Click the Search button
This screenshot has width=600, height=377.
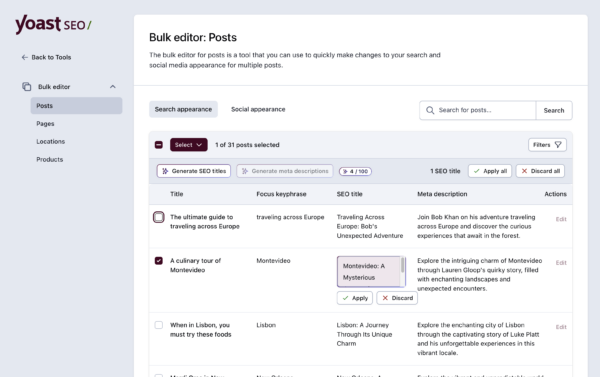click(554, 111)
